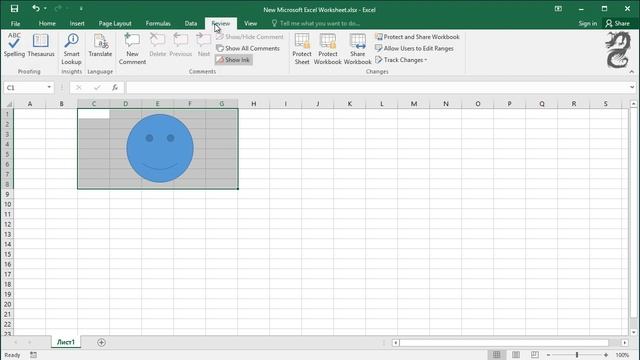Open the Customize Quick Access Toolbar dropdown
This screenshot has height=360, width=640.
pyautogui.click(x=81, y=9)
